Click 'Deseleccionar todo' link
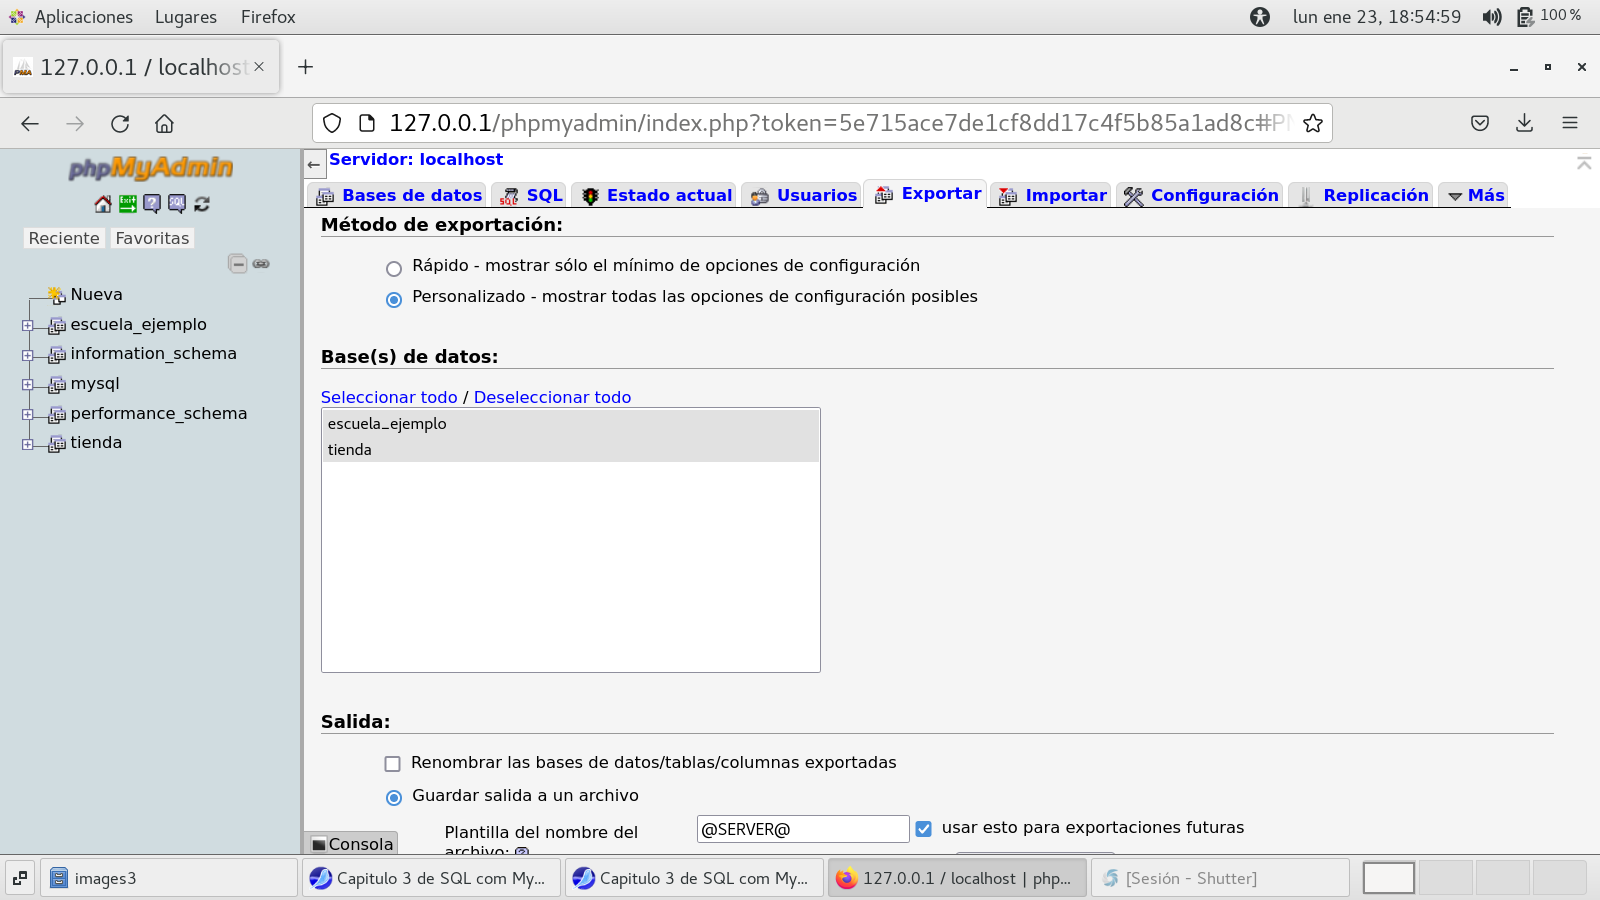The image size is (1600, 900). (552, 397)
